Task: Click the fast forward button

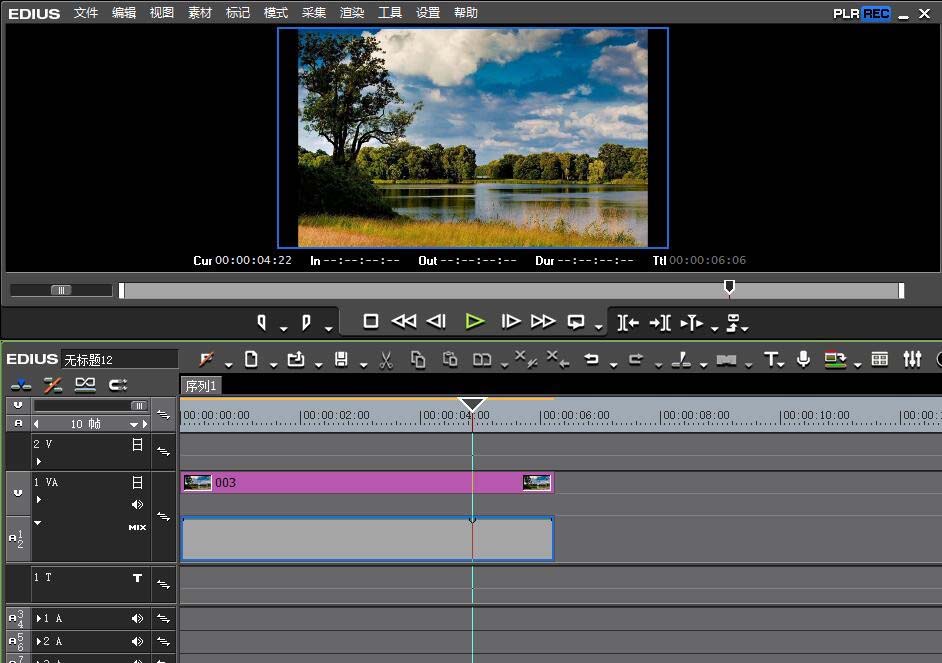Action: [x=543, y=321]
